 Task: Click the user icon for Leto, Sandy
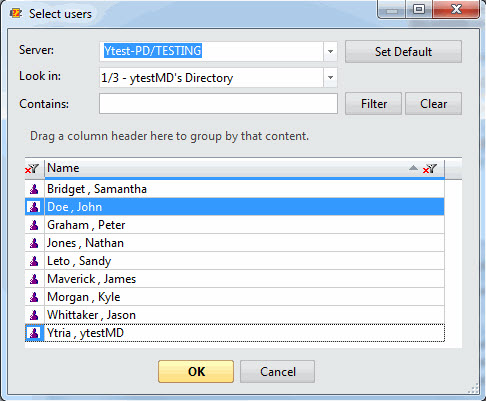[x=34, y=261]
